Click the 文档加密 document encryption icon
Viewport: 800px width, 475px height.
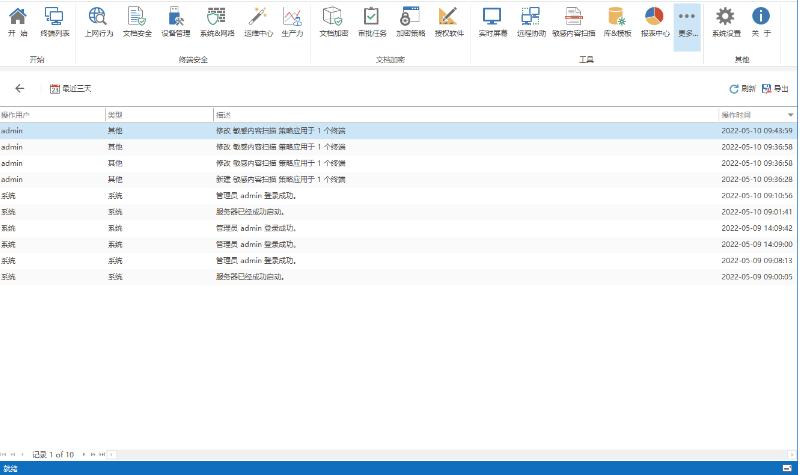coord(333,22)
